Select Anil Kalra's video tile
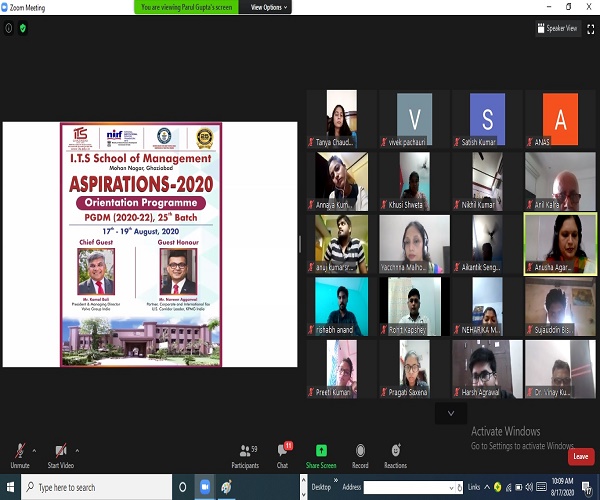 560,181
